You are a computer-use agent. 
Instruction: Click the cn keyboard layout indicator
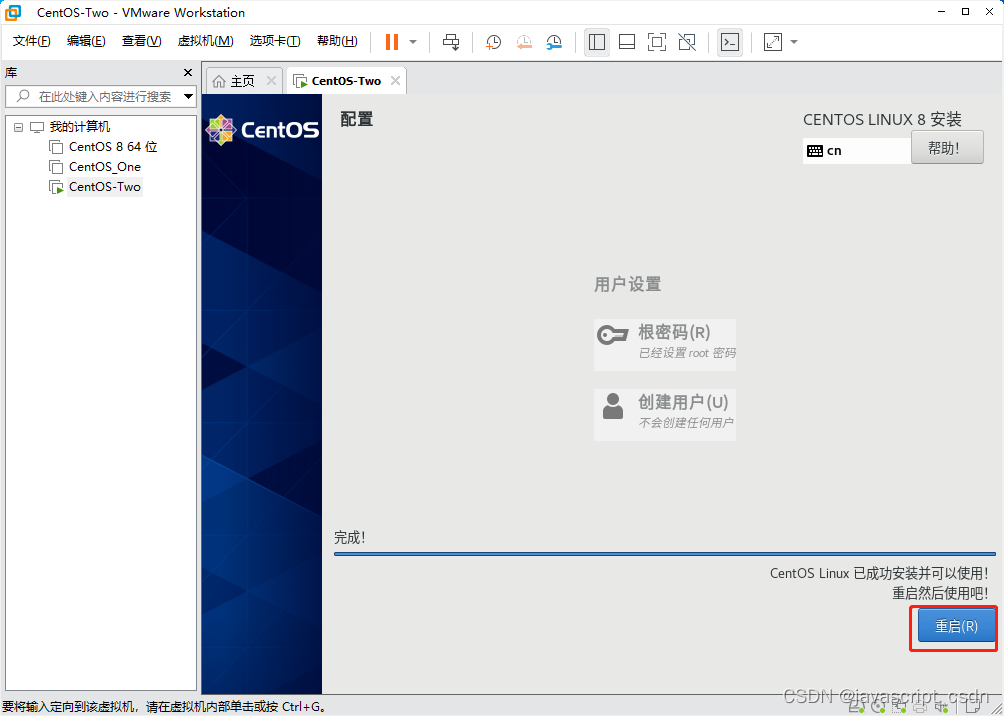pyautogui.click(x=857, y=151)
